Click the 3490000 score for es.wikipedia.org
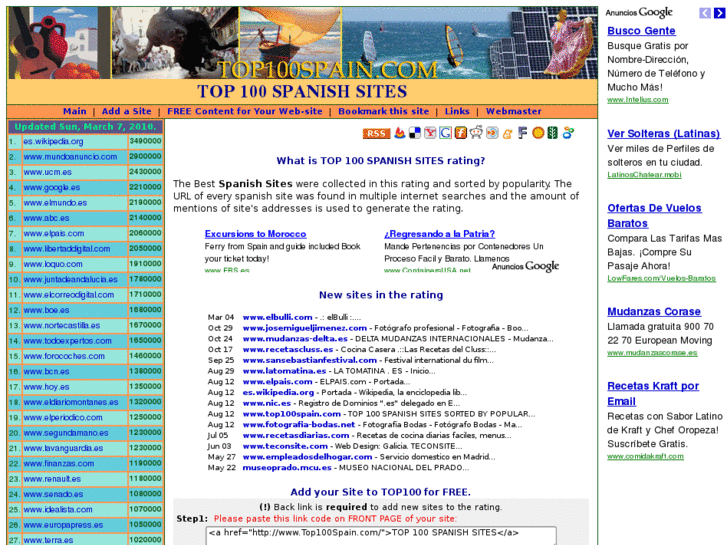 (x=145, y=141)
